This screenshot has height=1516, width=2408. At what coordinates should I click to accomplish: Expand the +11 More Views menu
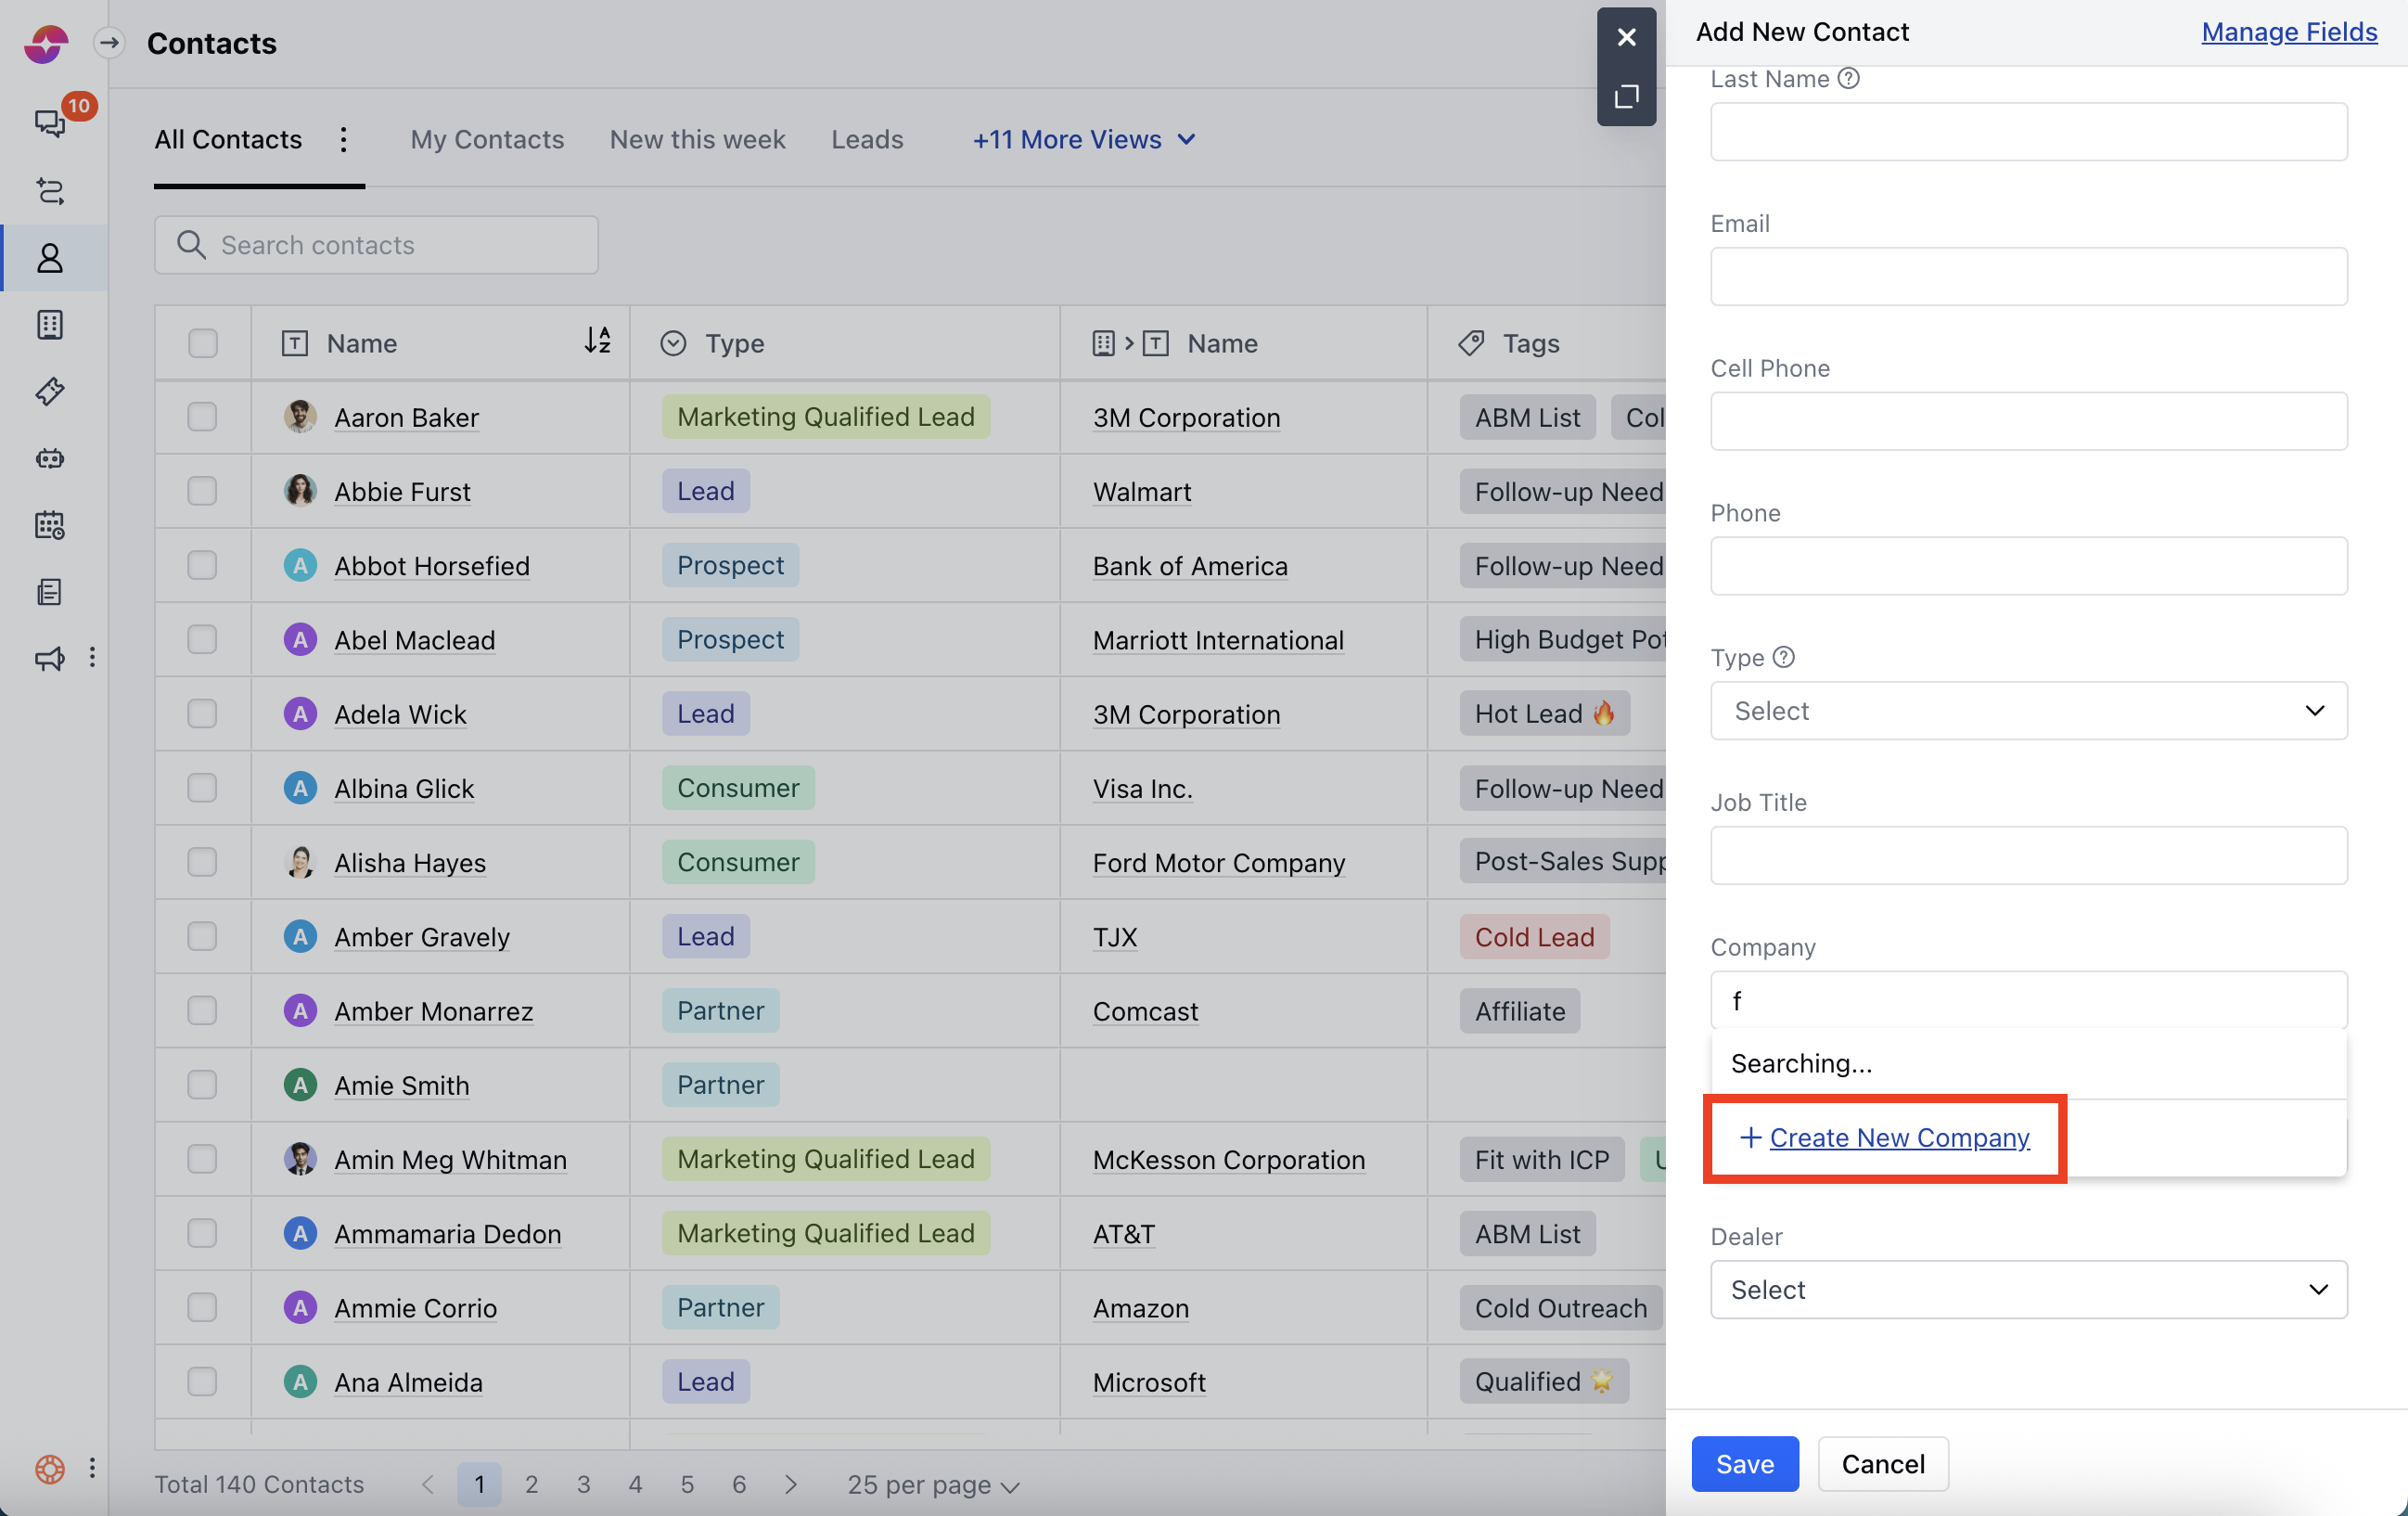click(x=1083, y=139)
